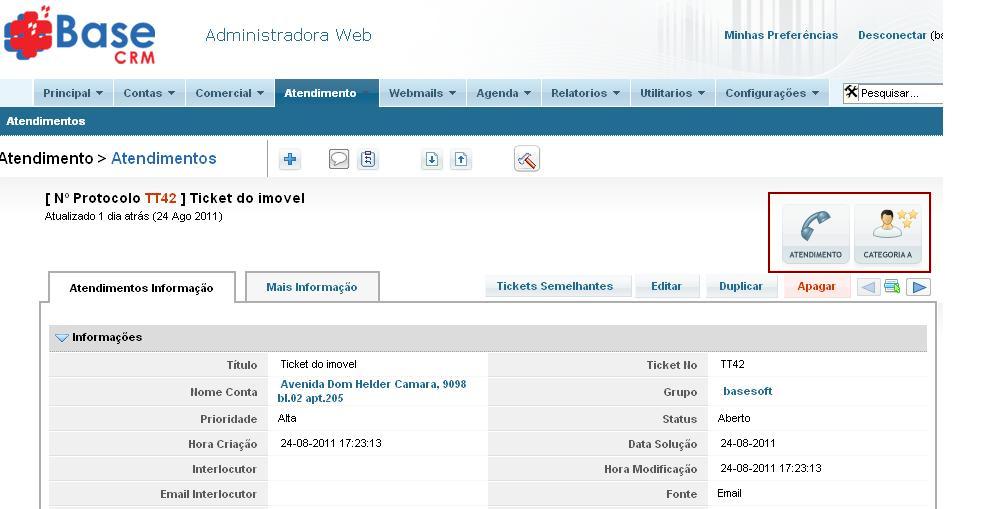Click the import down-arrow icon
The height and width of the screenshot is (509, 1002).
coord(431,159)
